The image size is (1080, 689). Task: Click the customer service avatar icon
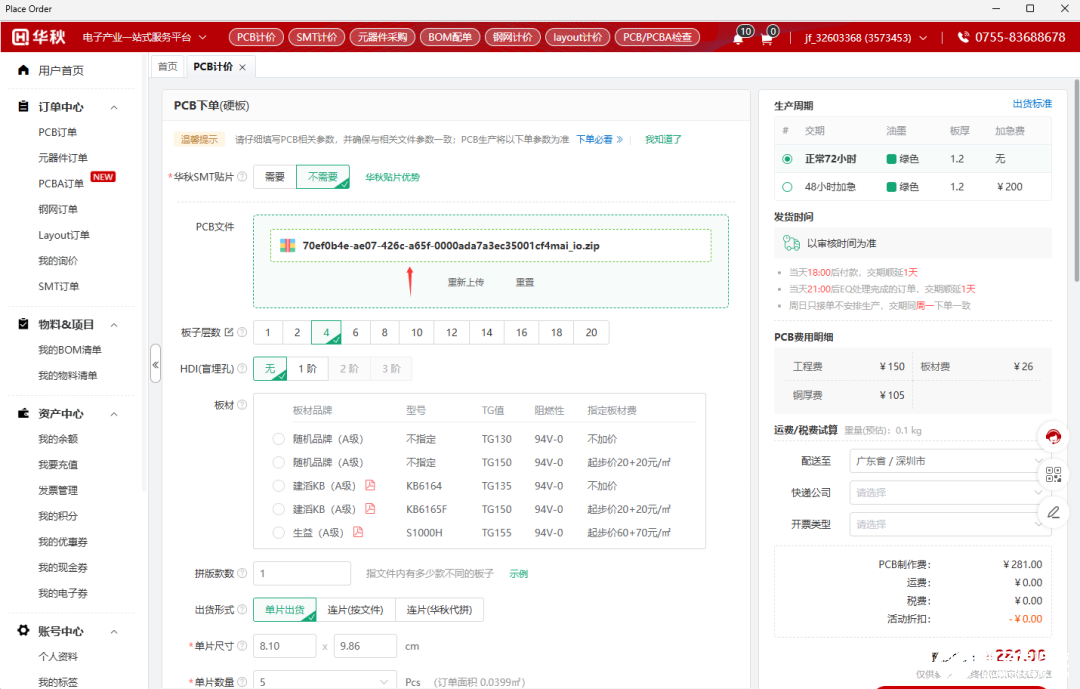point(1052,436)
